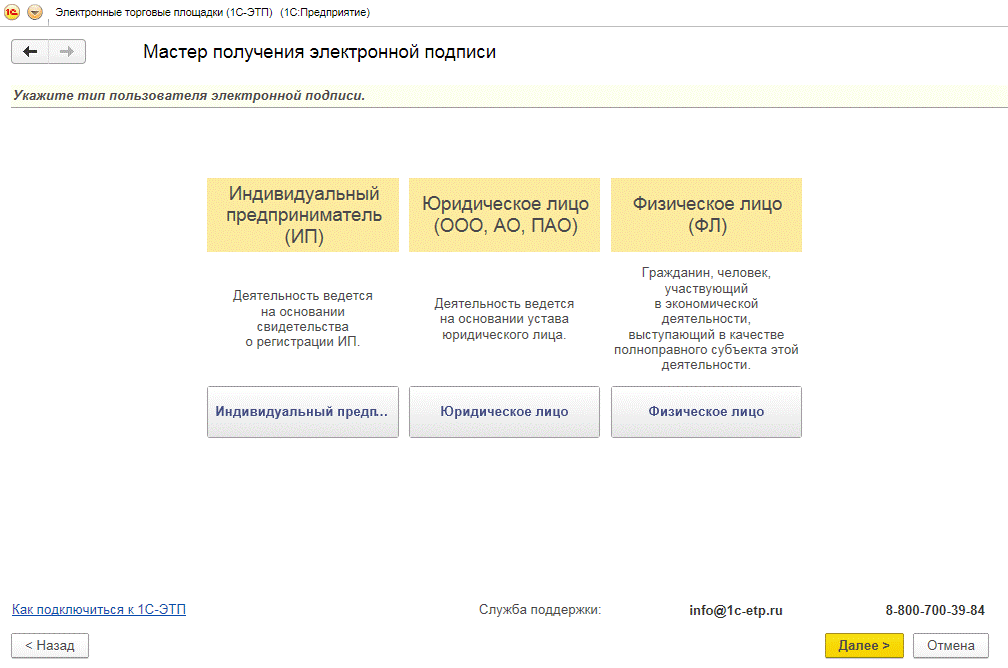The height and width of the screenshot is (668, 1008).
Task: Click the Мастер получения электронной подписи heading
Action: point(320,51)
